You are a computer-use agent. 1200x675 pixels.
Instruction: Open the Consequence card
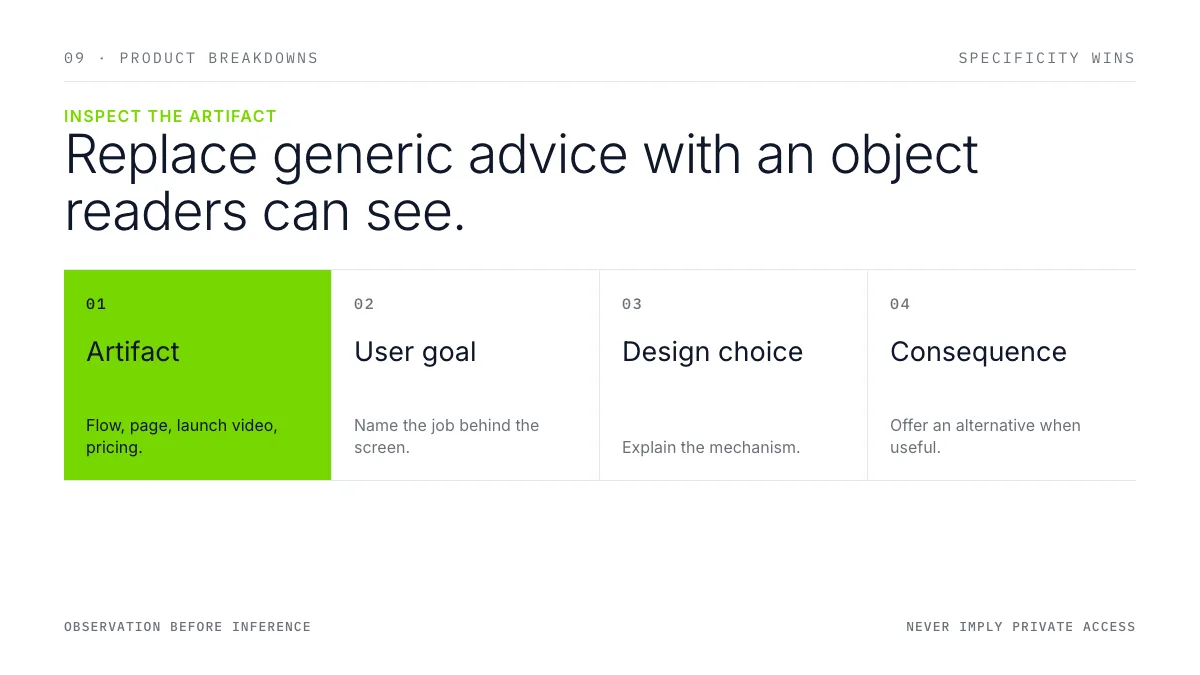[1002, 375]
